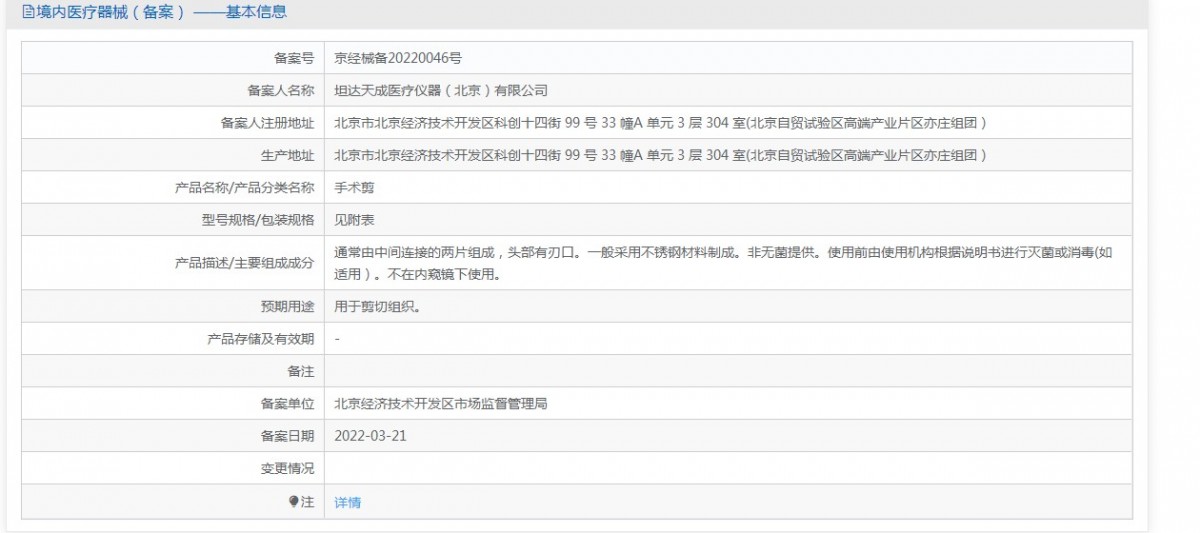Select the record number 京经械备20220046号
This screenshot has height=533, width=1200.
click(x=398, y=58)
